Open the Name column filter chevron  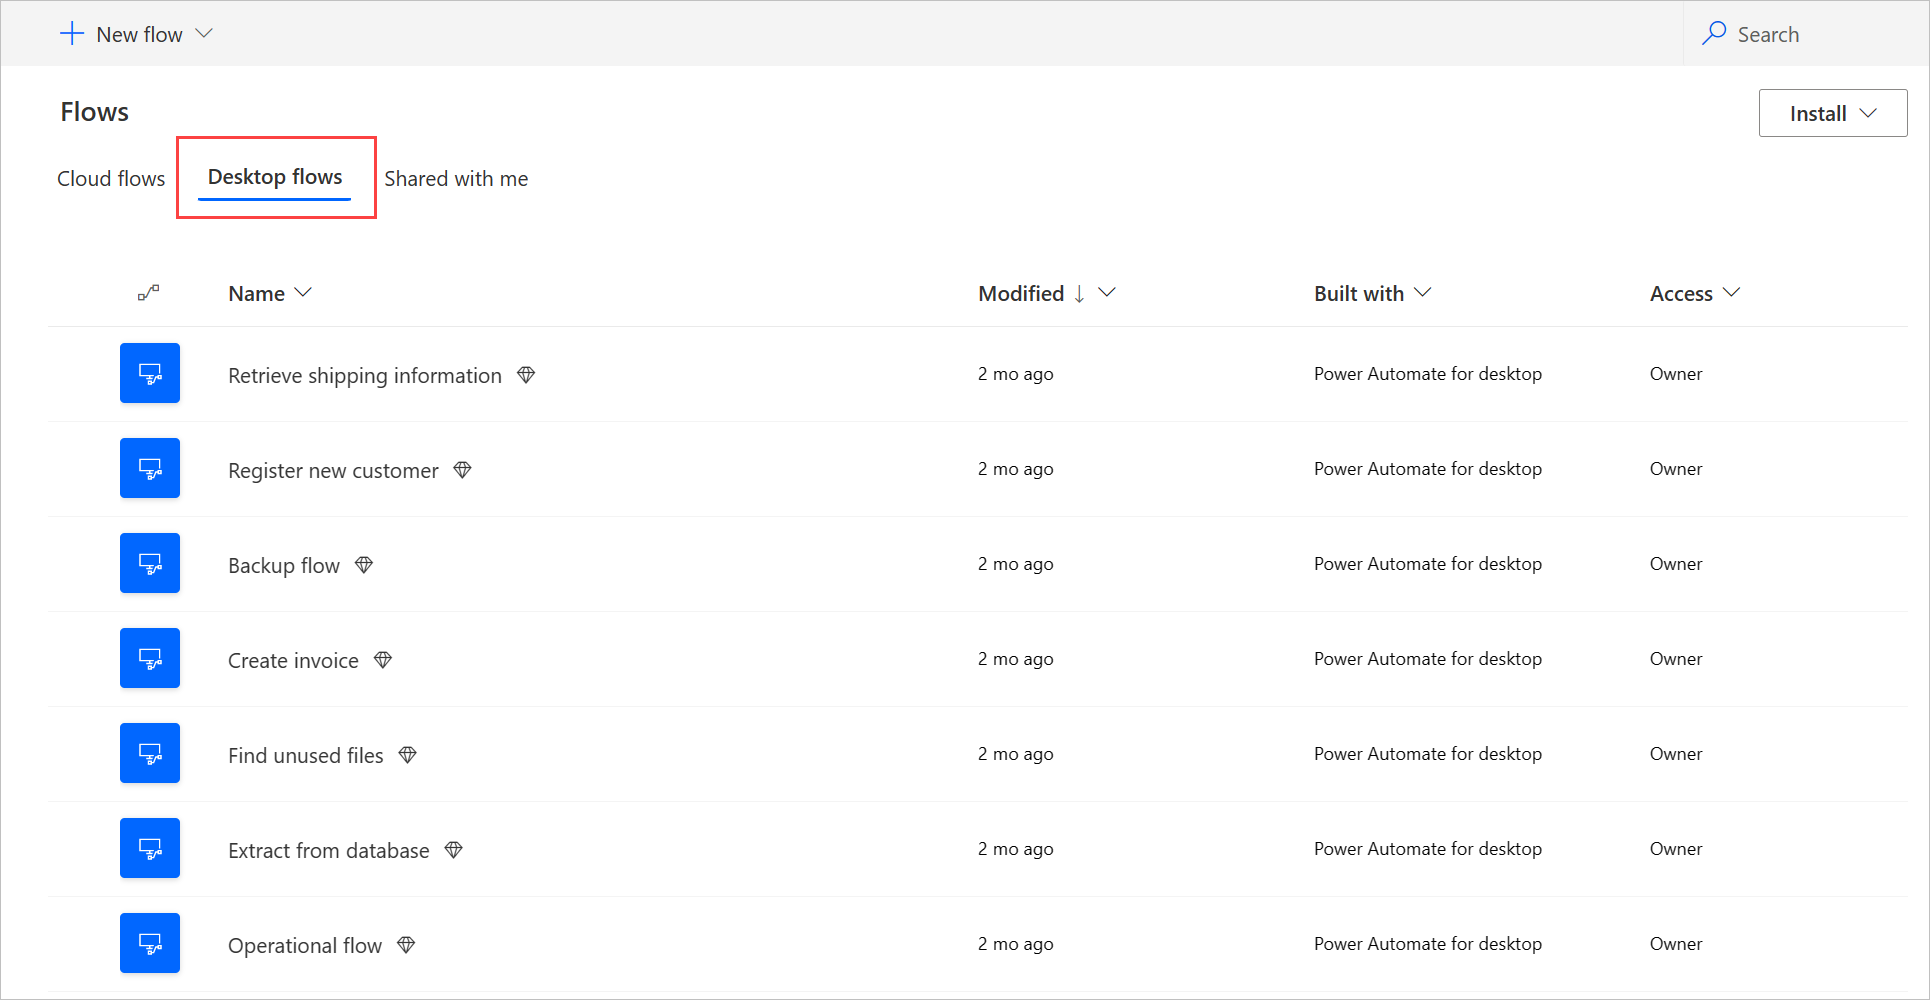tap(303, 293)
